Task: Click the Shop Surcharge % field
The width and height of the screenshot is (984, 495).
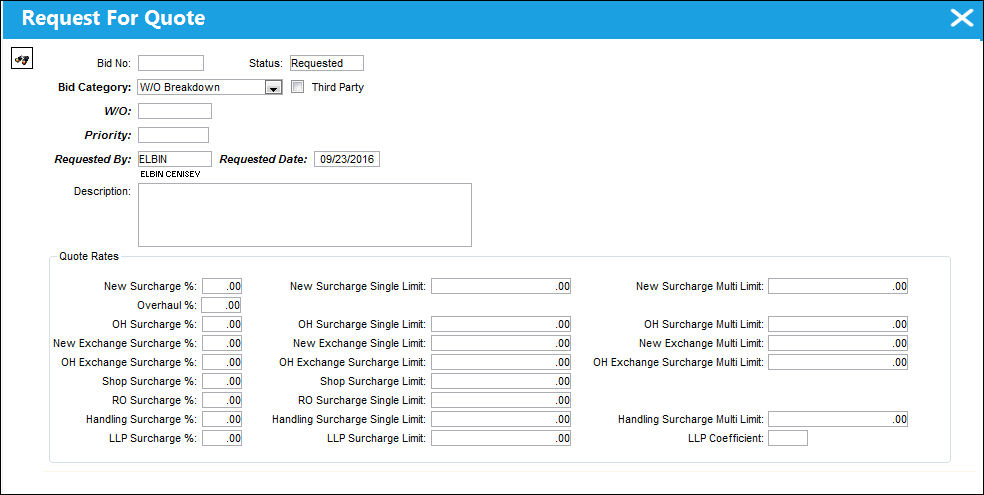Action: click(x=222, y=381)
